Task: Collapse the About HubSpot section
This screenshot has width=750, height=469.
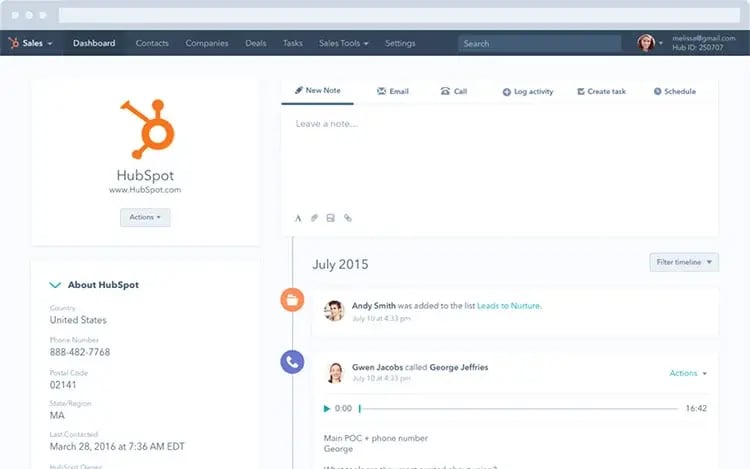Action: [55, 285]
